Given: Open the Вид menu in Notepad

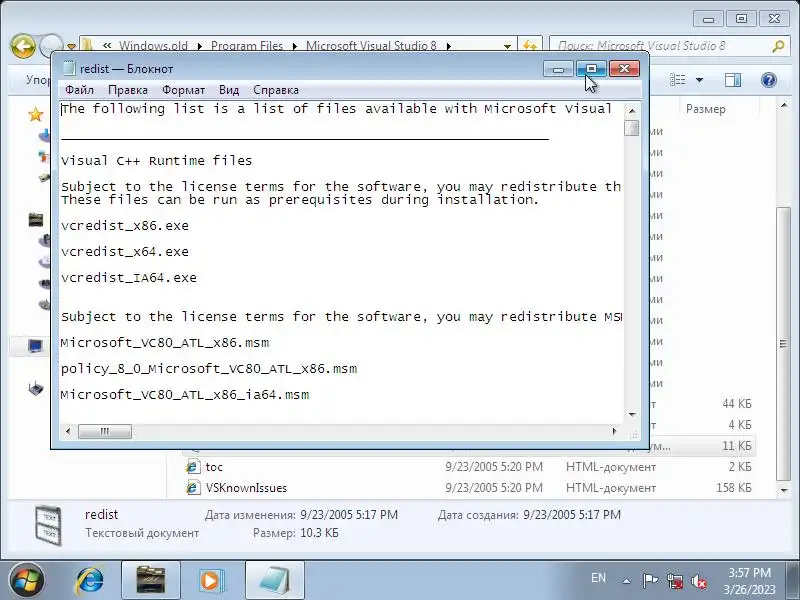Looking at the screenshot, I should click(x=229, y=90).
